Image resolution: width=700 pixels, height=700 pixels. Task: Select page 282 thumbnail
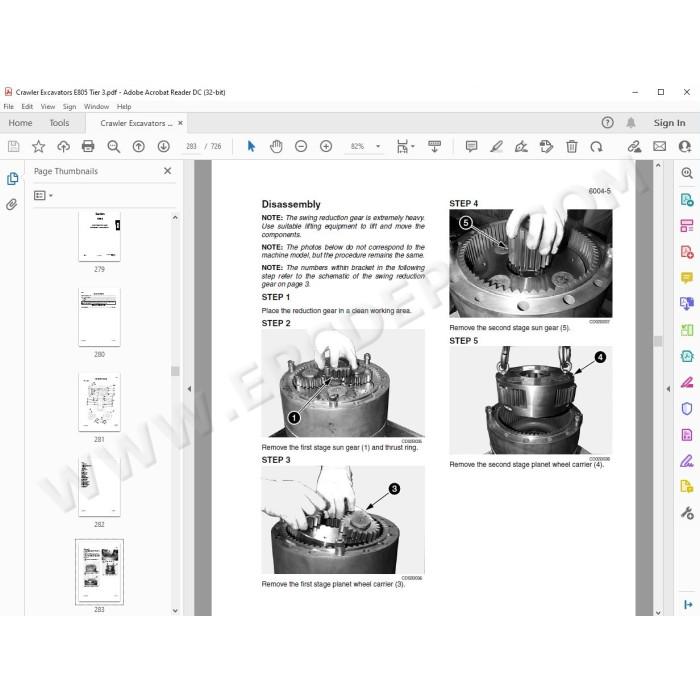(x=100, y=487)
